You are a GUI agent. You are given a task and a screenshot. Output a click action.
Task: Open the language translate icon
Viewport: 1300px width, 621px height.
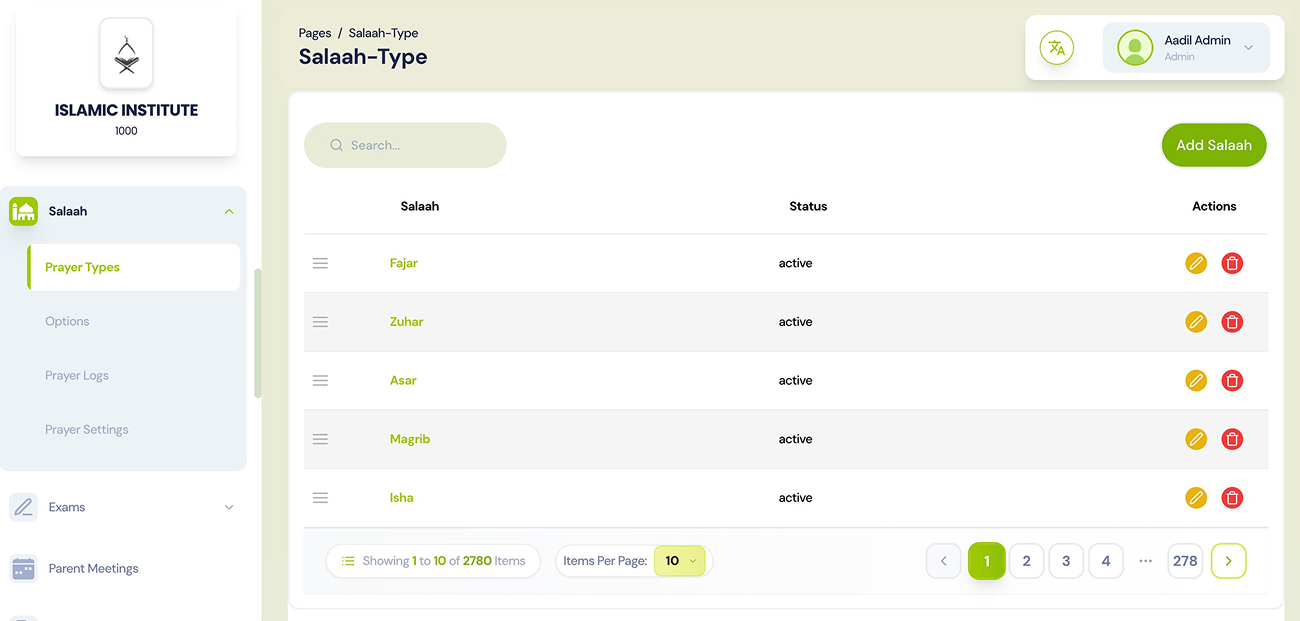click(x=1056, y=48)
